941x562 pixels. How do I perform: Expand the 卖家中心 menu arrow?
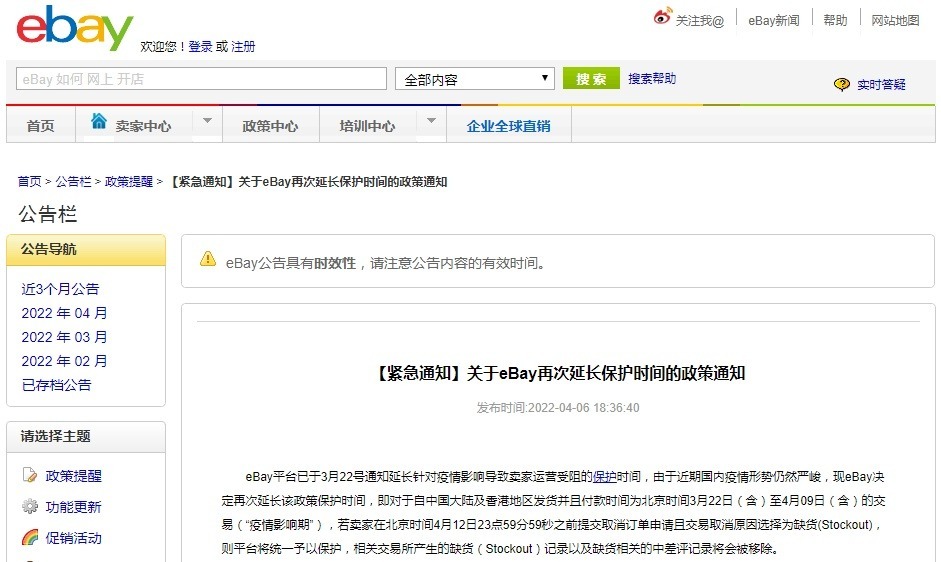pos(207,122)
